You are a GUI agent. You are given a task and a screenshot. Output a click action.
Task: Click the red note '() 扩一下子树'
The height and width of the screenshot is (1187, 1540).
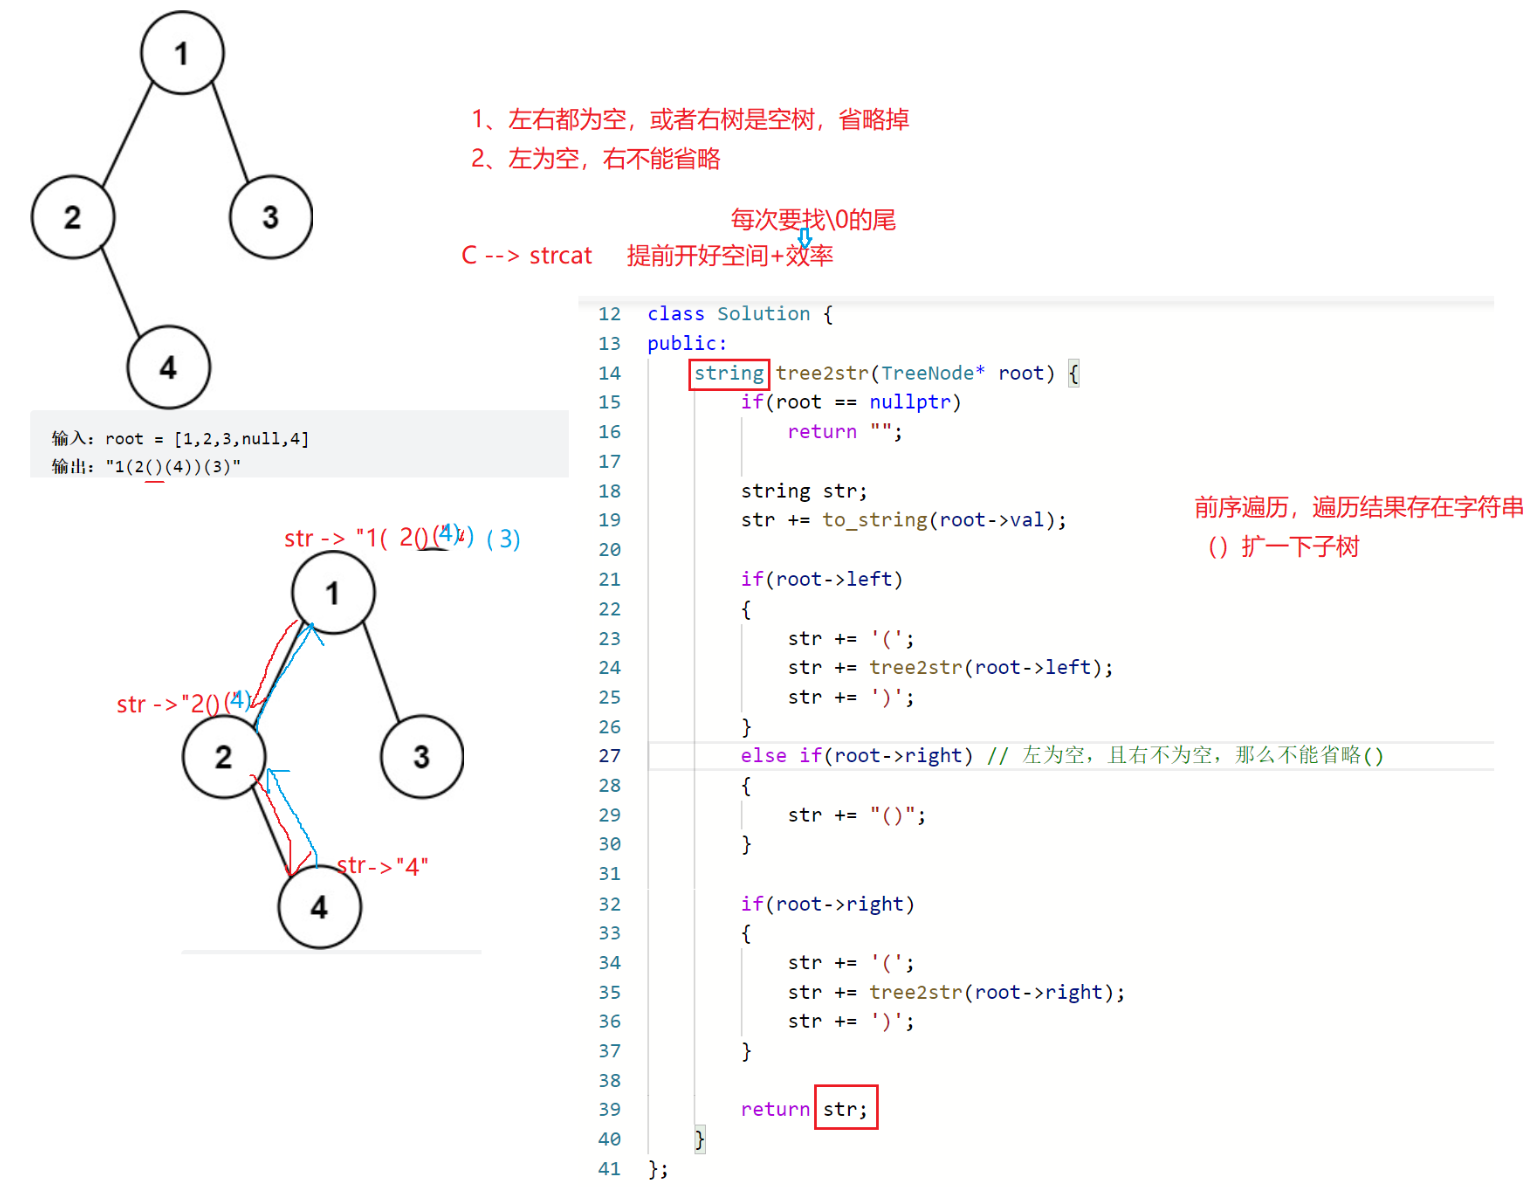[x=1283, y=547]
